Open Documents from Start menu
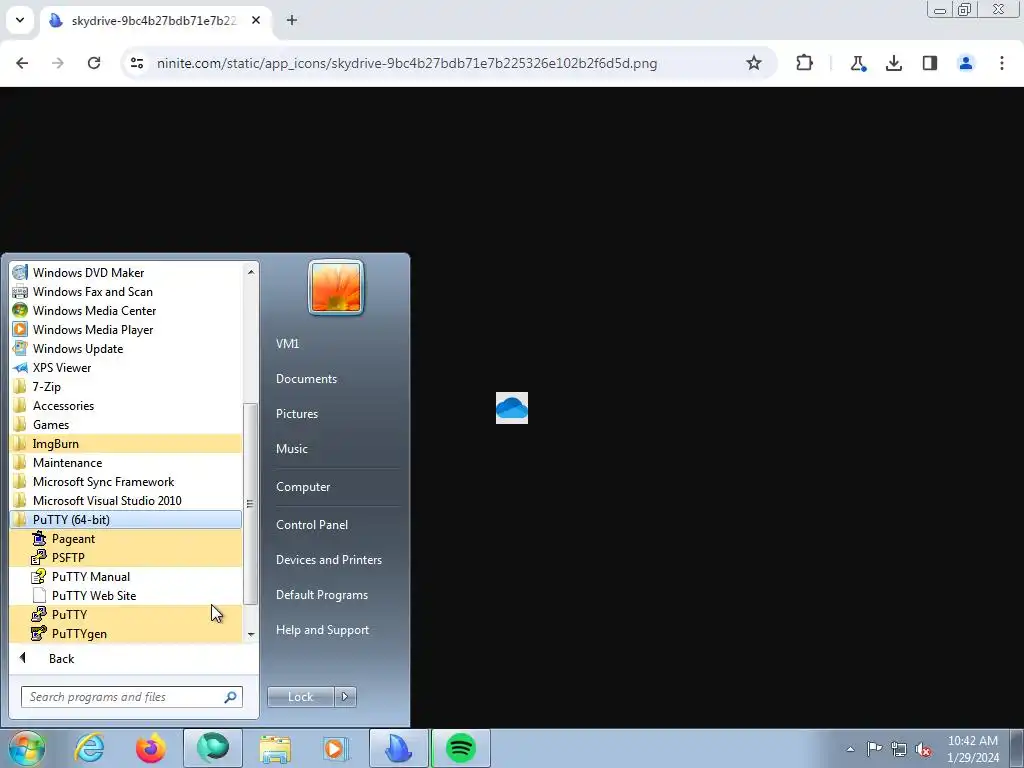Image resolution: width=1024 pixels, height=768 pixels. coord(306,379)
